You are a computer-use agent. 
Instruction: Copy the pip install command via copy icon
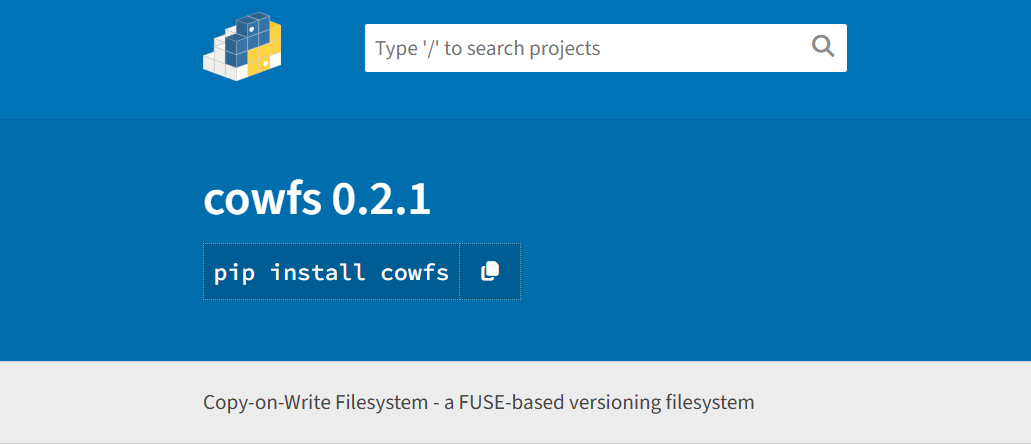click(x=490, y=271)
